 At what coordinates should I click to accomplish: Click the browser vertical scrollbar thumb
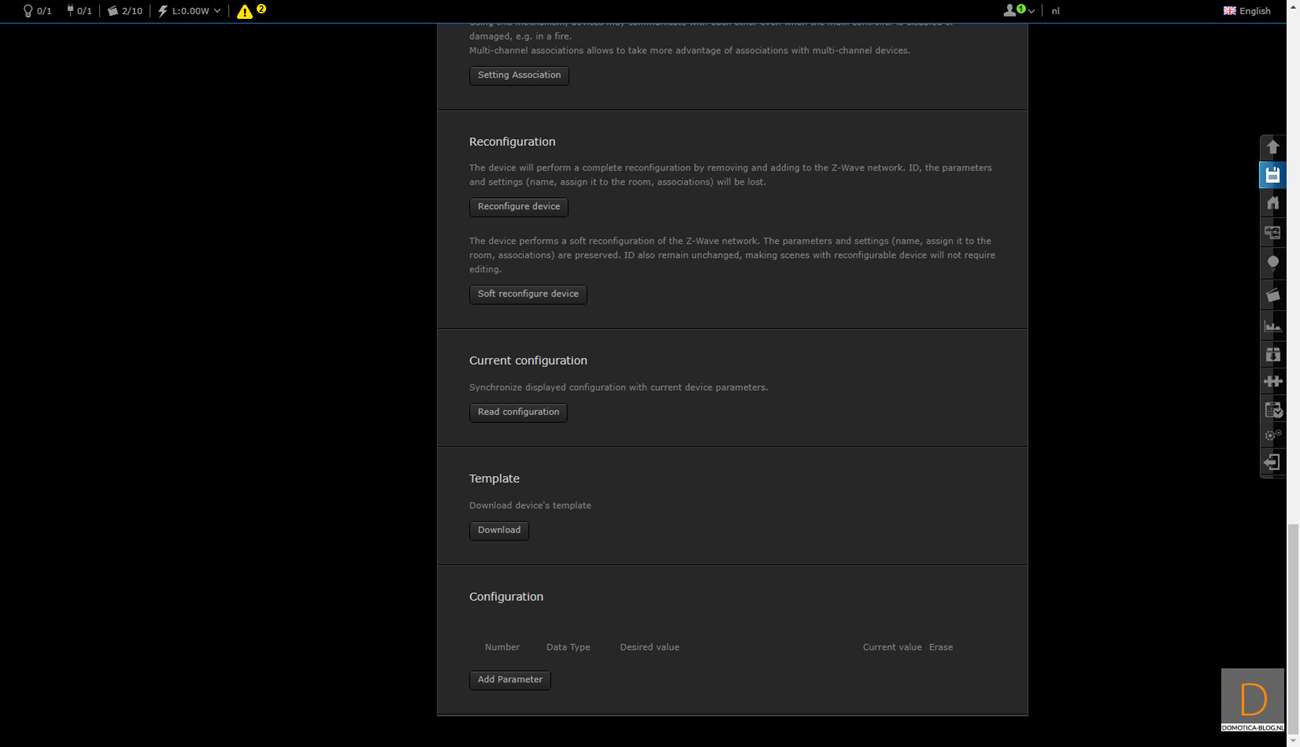point(1292,620)
